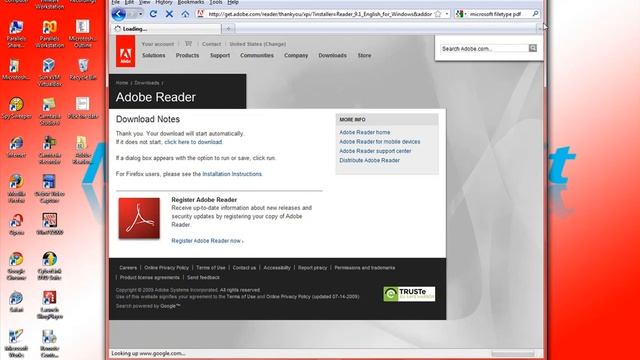Viewport: 640px width, 360px height.
Task: Reload the page with the refresh icon
Action: click(153, 14)
